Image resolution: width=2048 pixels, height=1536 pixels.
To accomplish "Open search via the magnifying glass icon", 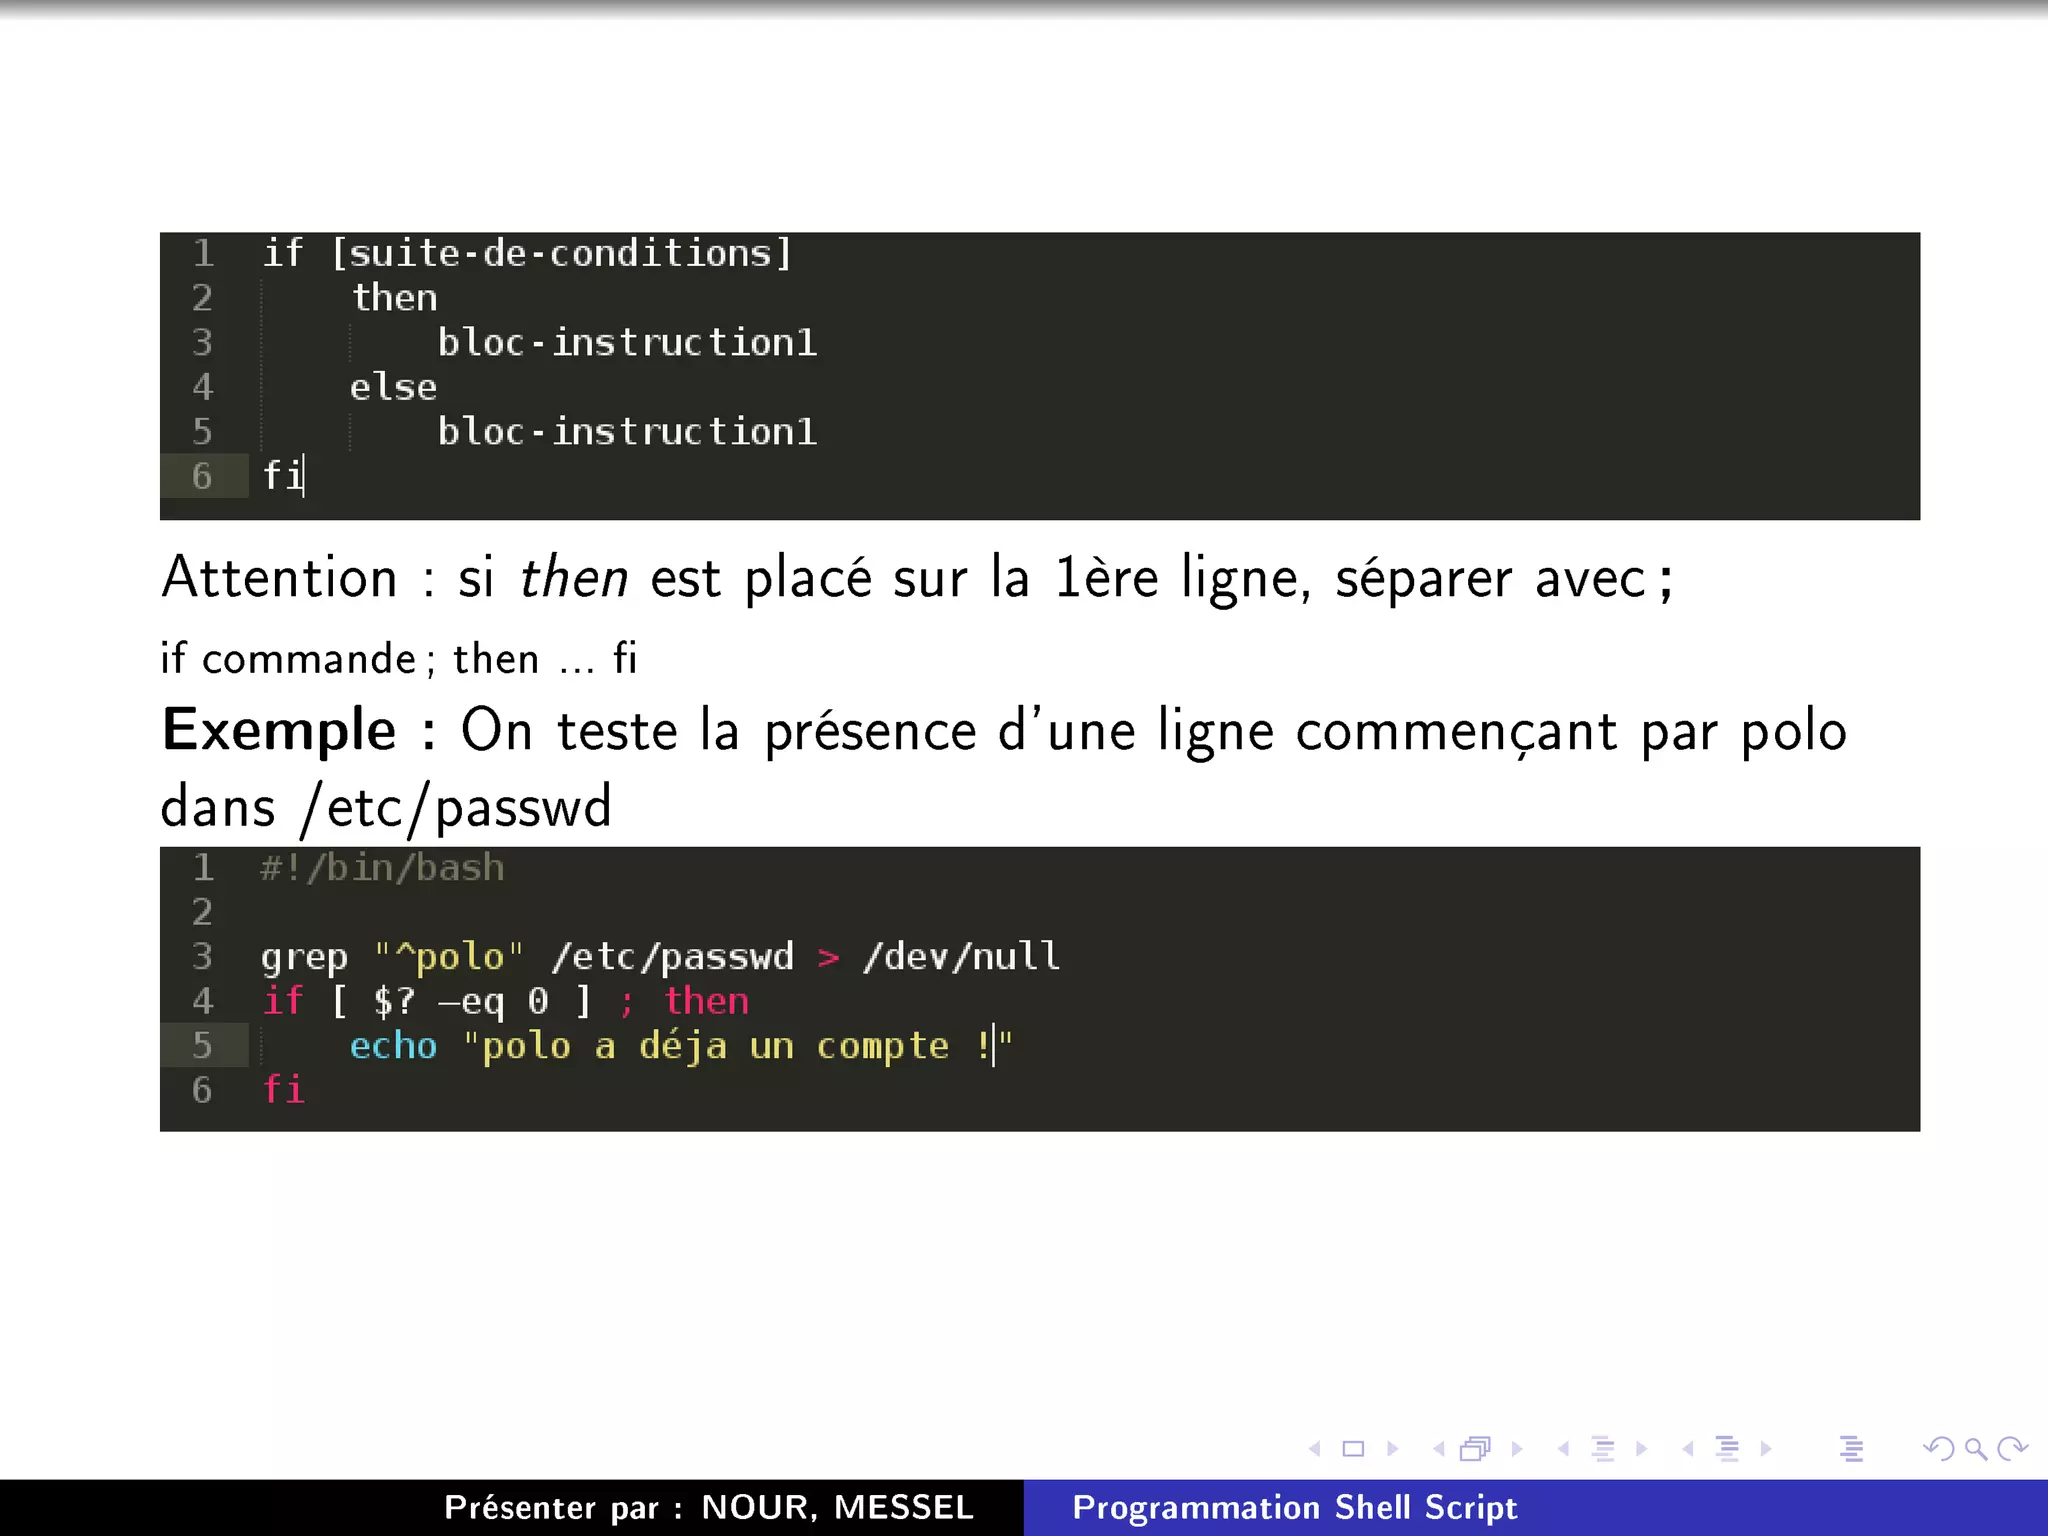I will (1975, 1448).
